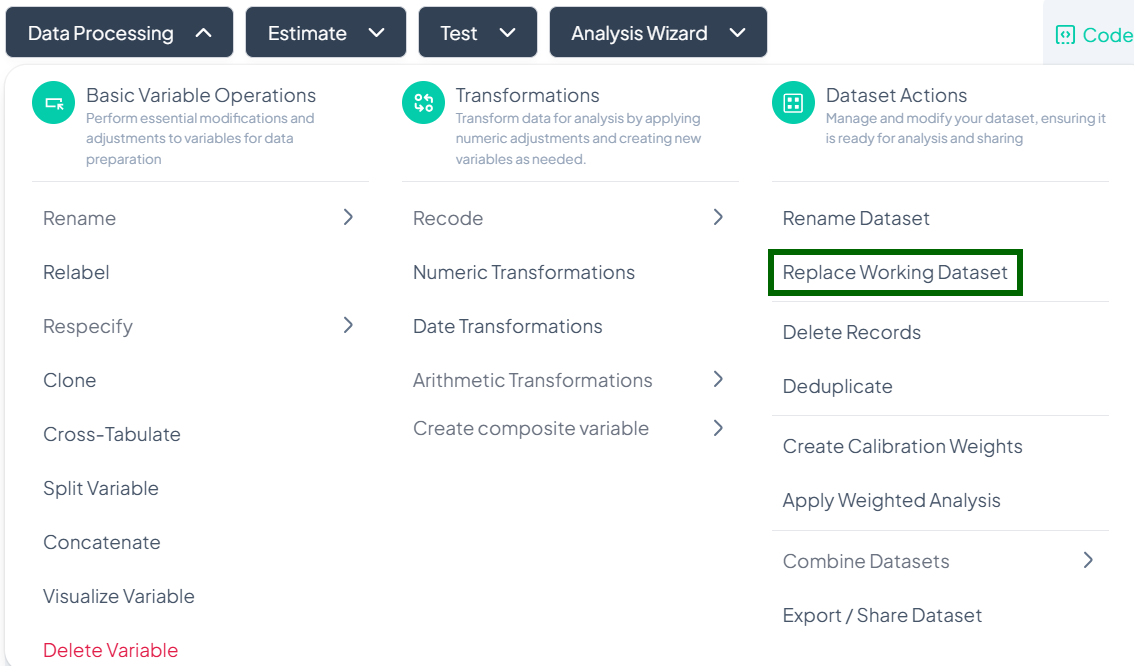Expand the Arithmetic Transformations chevron
The image size is (1134, 666).
(718, 379)
